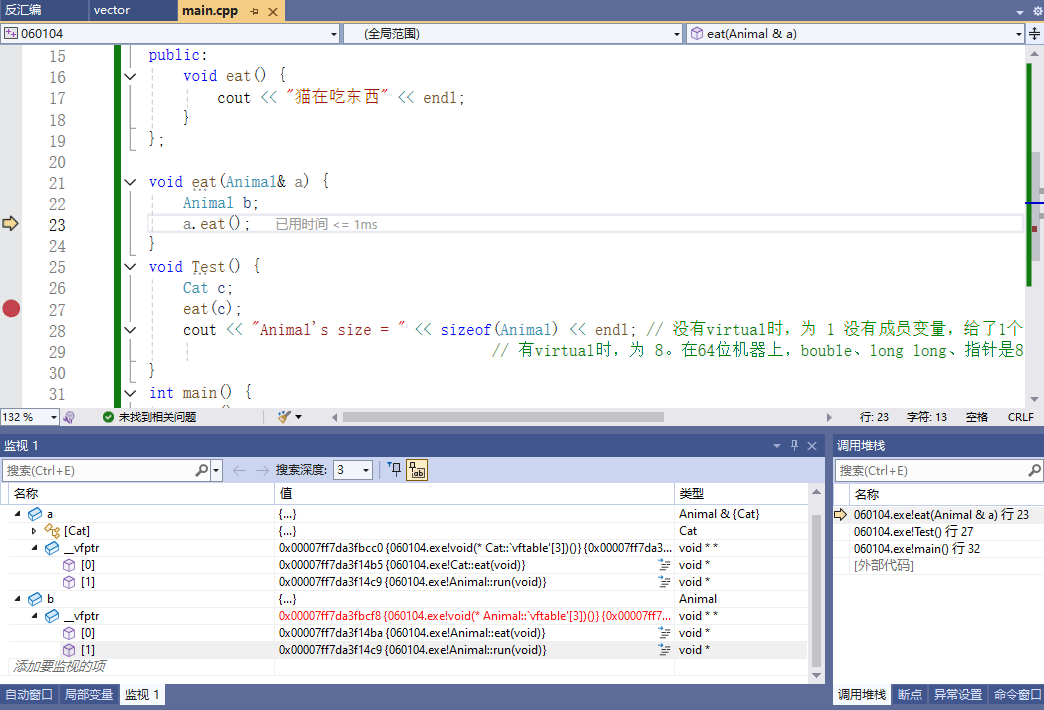Click the split editor window icon
Image resolution: width=1044 pixels, height=710 pixels.
tap(1035, 33)
